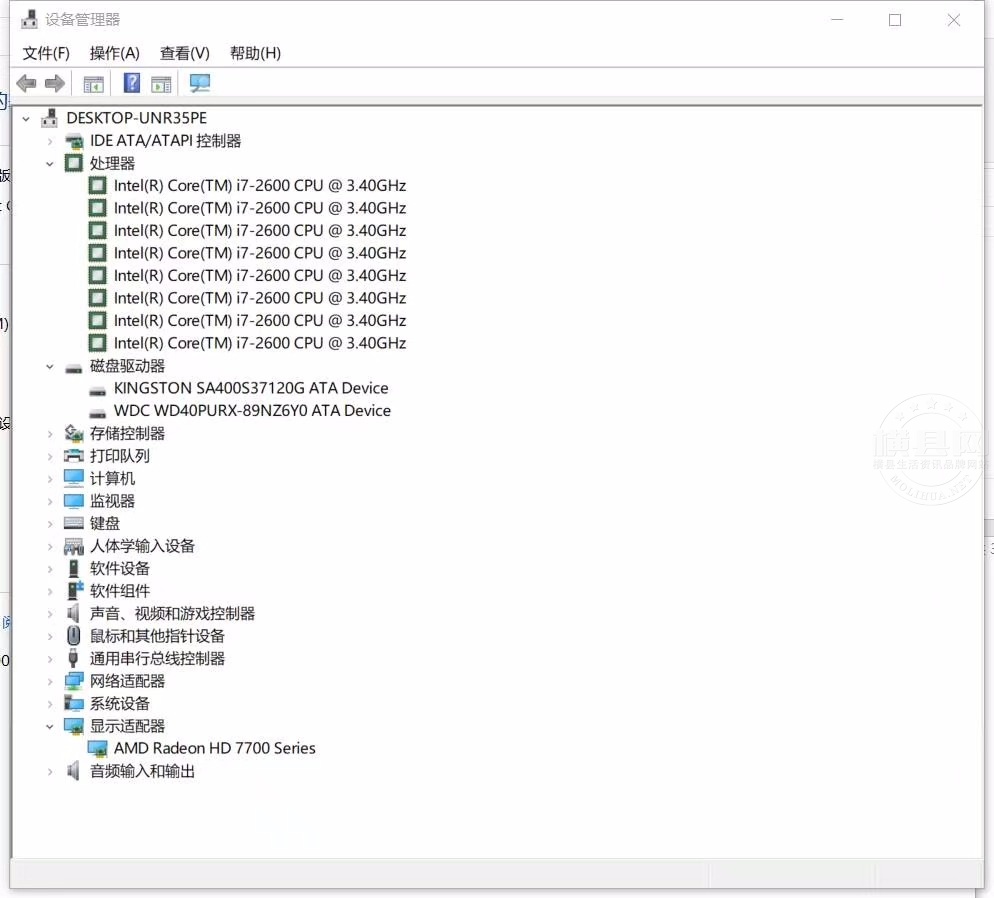Expand the 打印队列 node

49,456
